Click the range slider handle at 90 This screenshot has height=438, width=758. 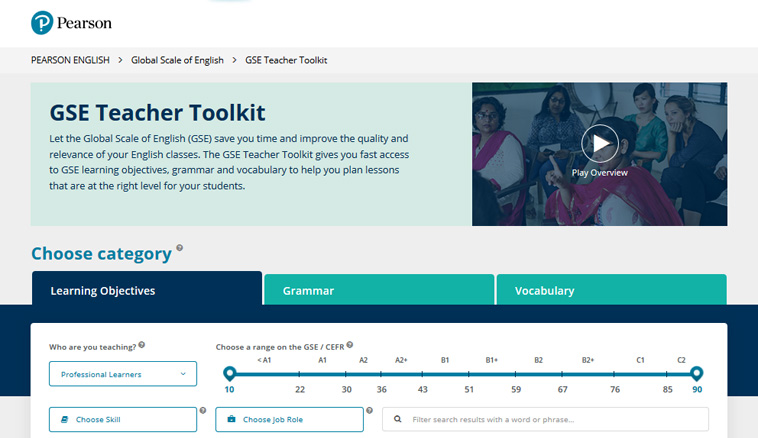pyautogui.click(x=697, y=373)
